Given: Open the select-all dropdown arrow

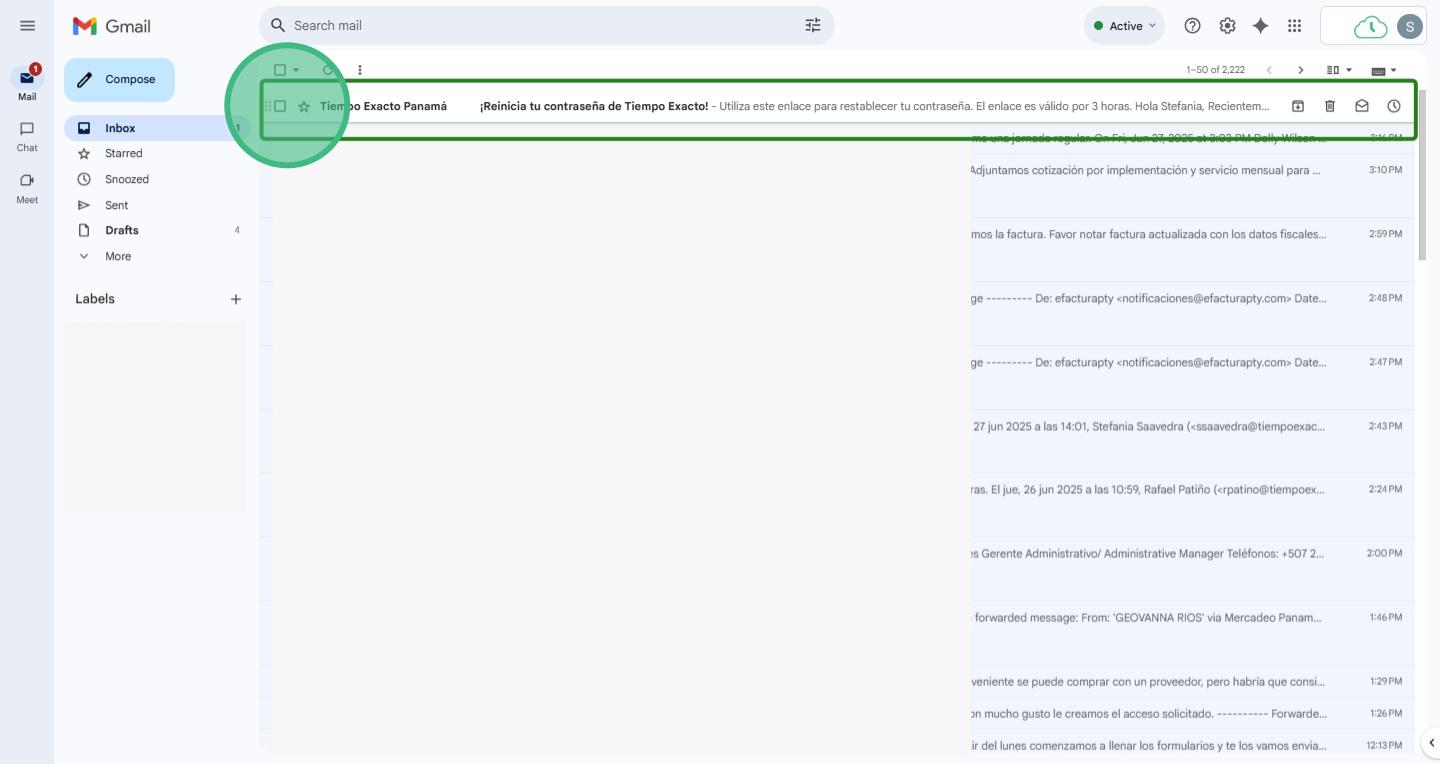Looking at the screenshot, I should [x=296, y=70].
